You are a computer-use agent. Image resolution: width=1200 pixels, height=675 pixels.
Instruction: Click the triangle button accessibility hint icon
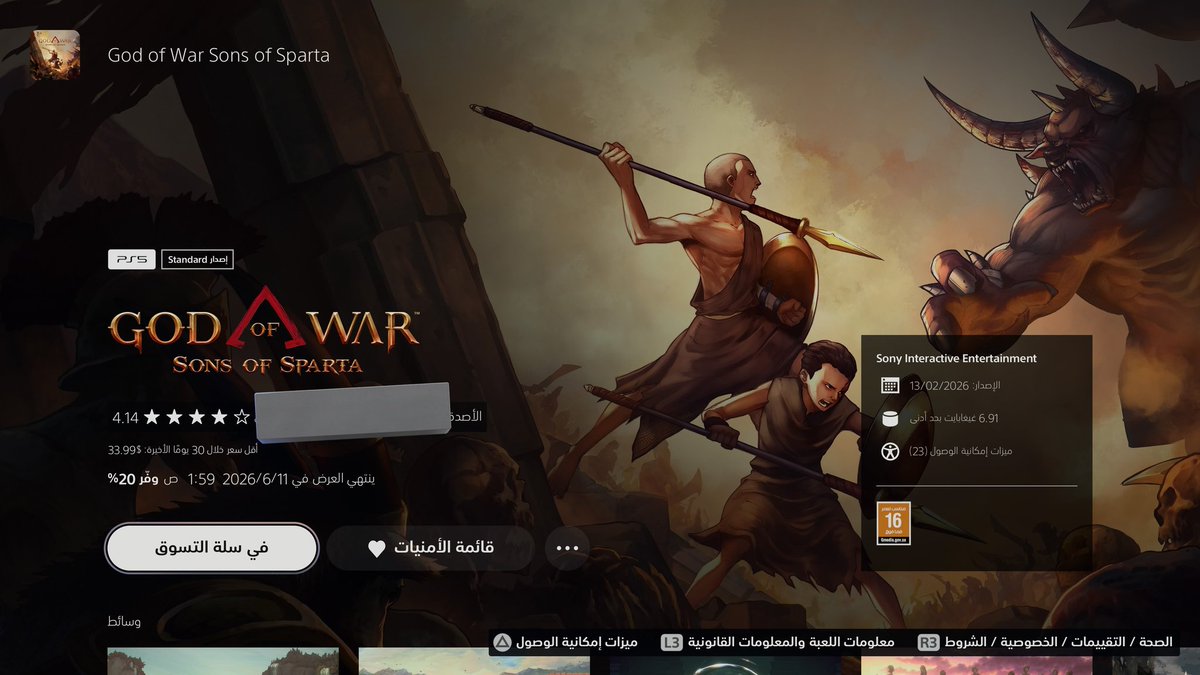click(x=503, y=642)
